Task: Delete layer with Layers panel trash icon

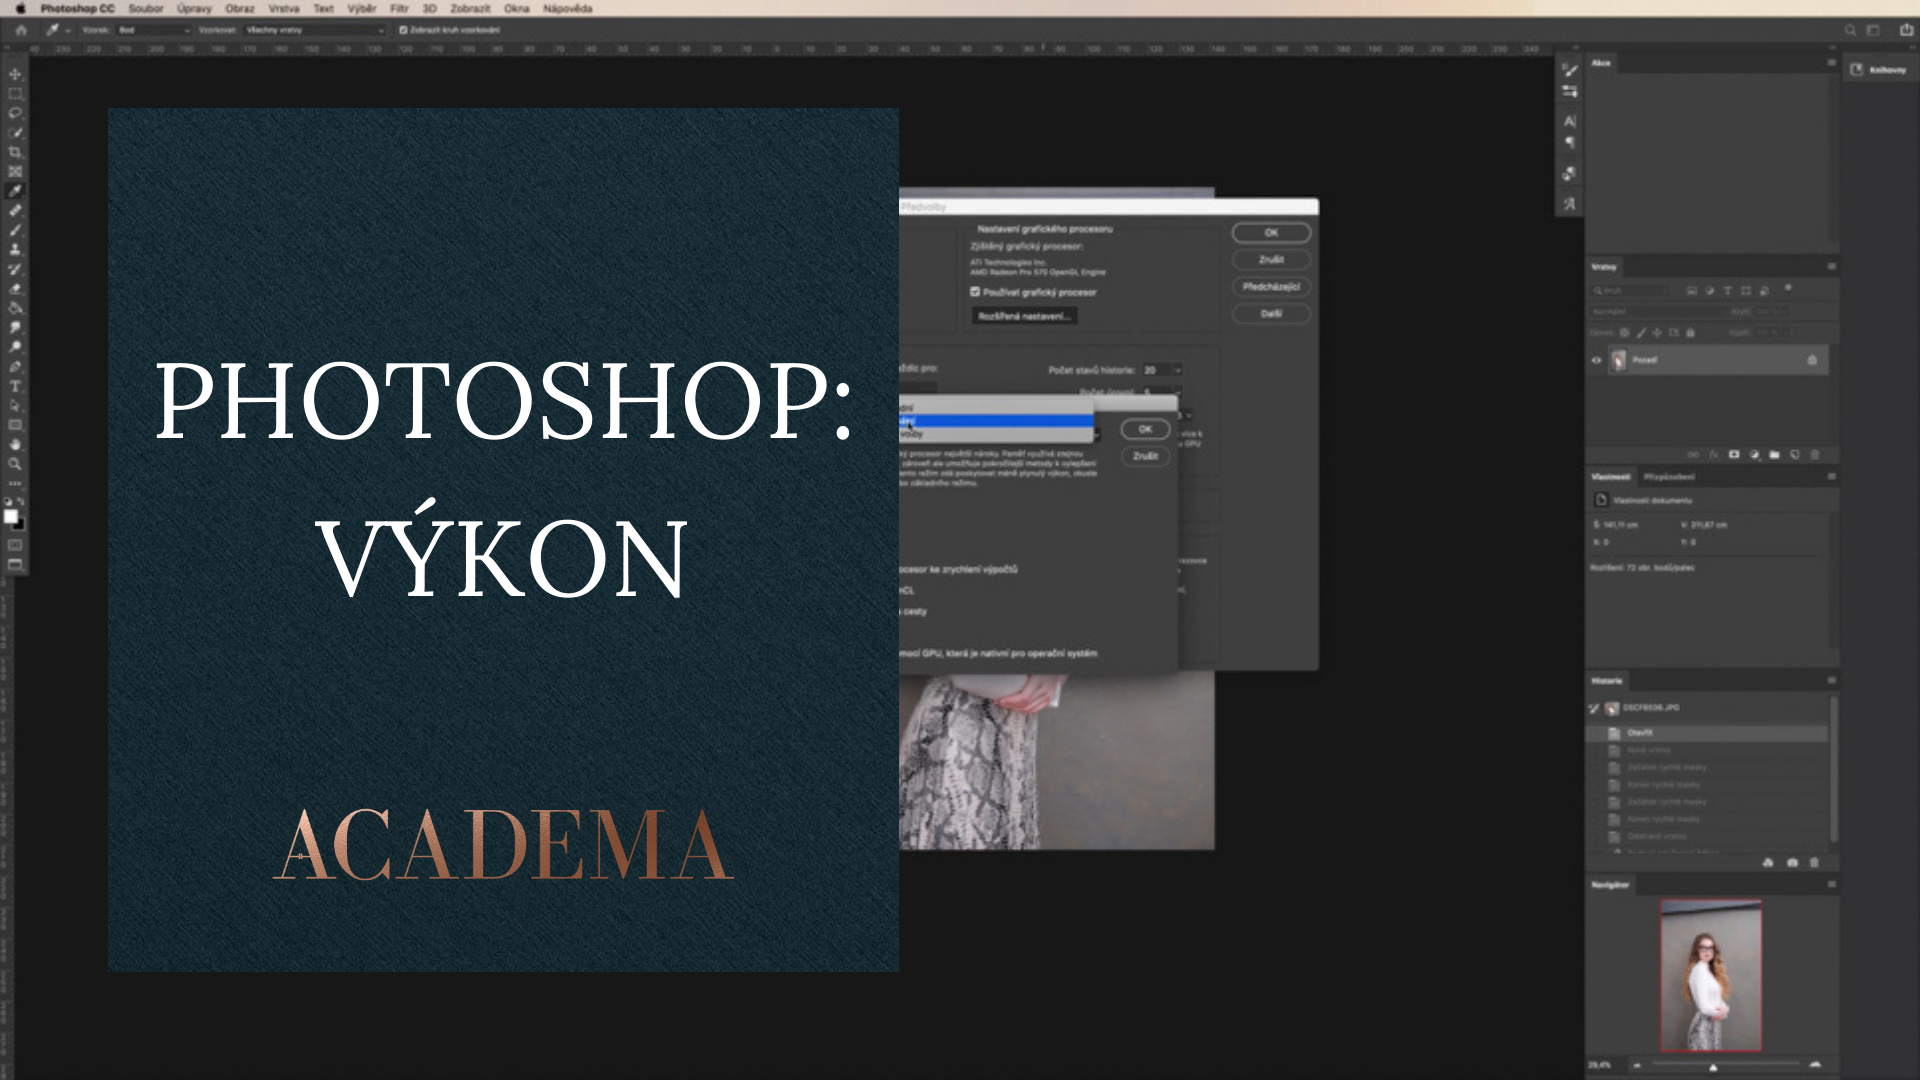Action: [1815, 455]
